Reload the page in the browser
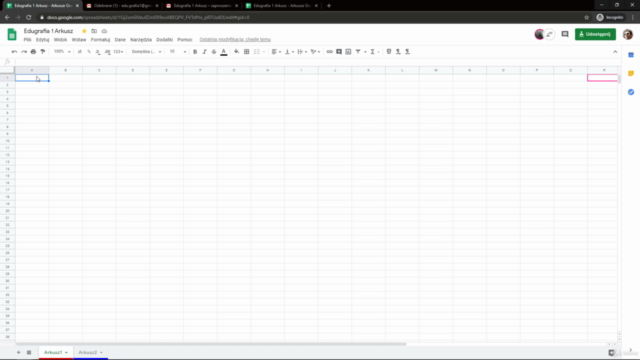Image resolution: width=640 pixels, height=360 pixels. click(x=29, y=18)
